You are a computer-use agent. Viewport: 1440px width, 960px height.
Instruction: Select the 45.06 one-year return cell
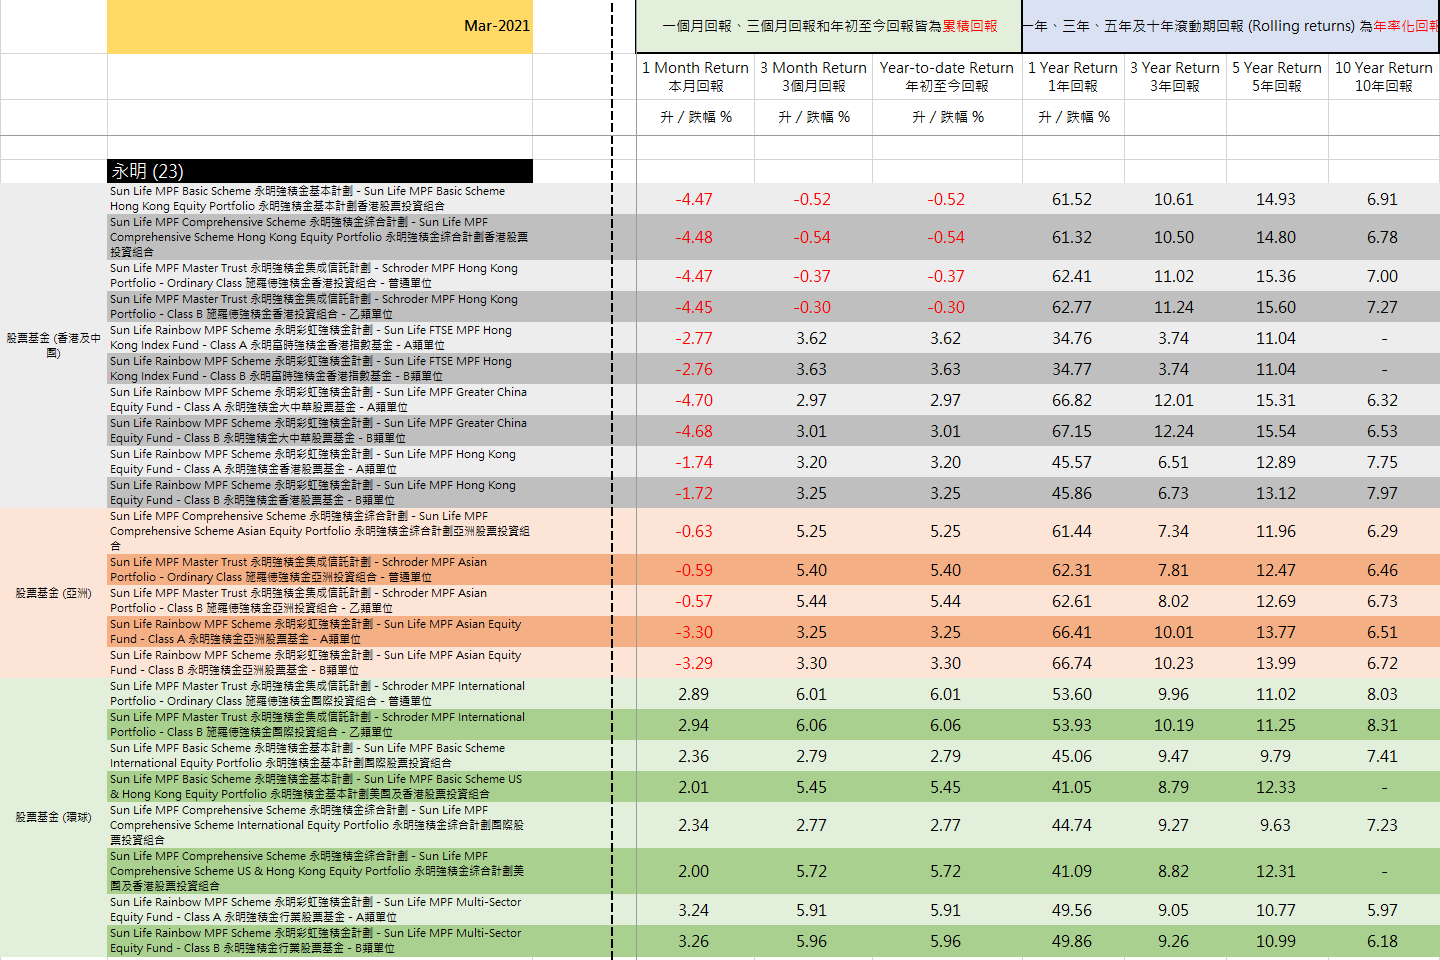(x=1072, y=756)
